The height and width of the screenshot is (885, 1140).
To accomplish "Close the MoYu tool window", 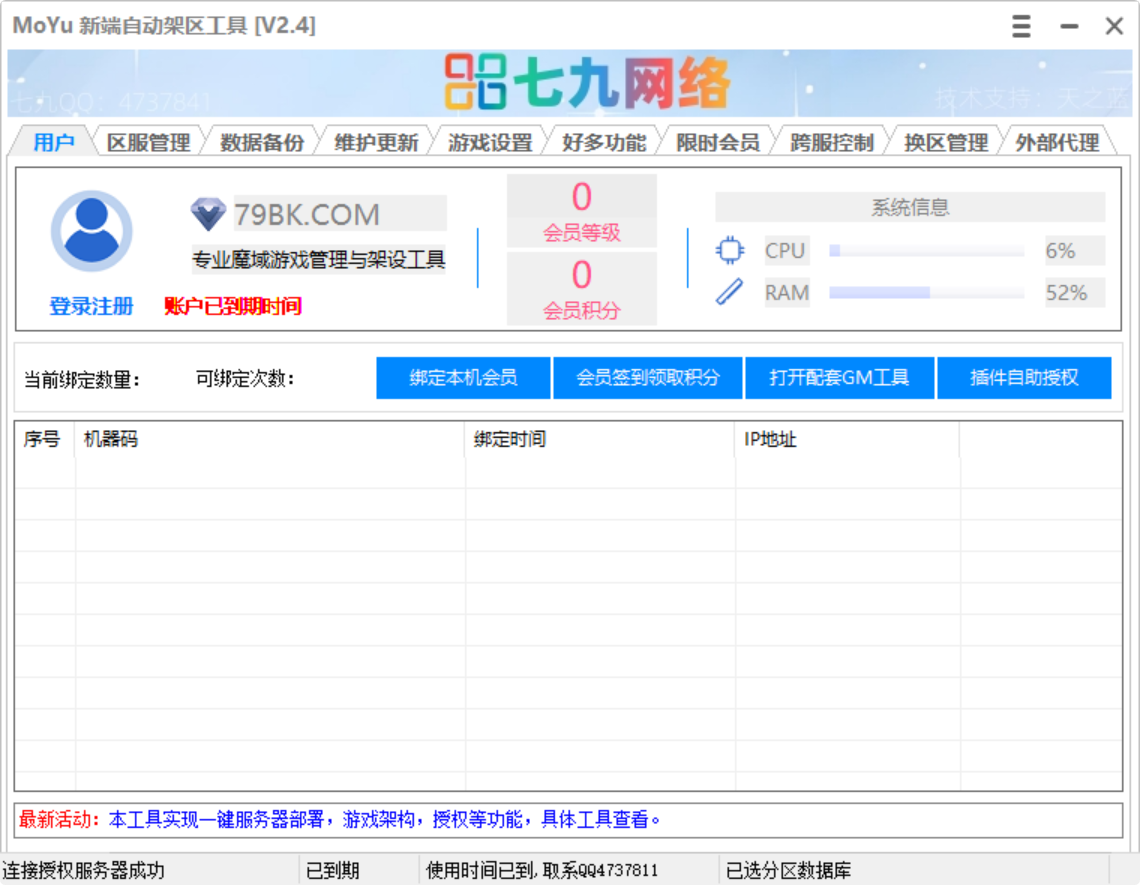I will coord(1114,26).
